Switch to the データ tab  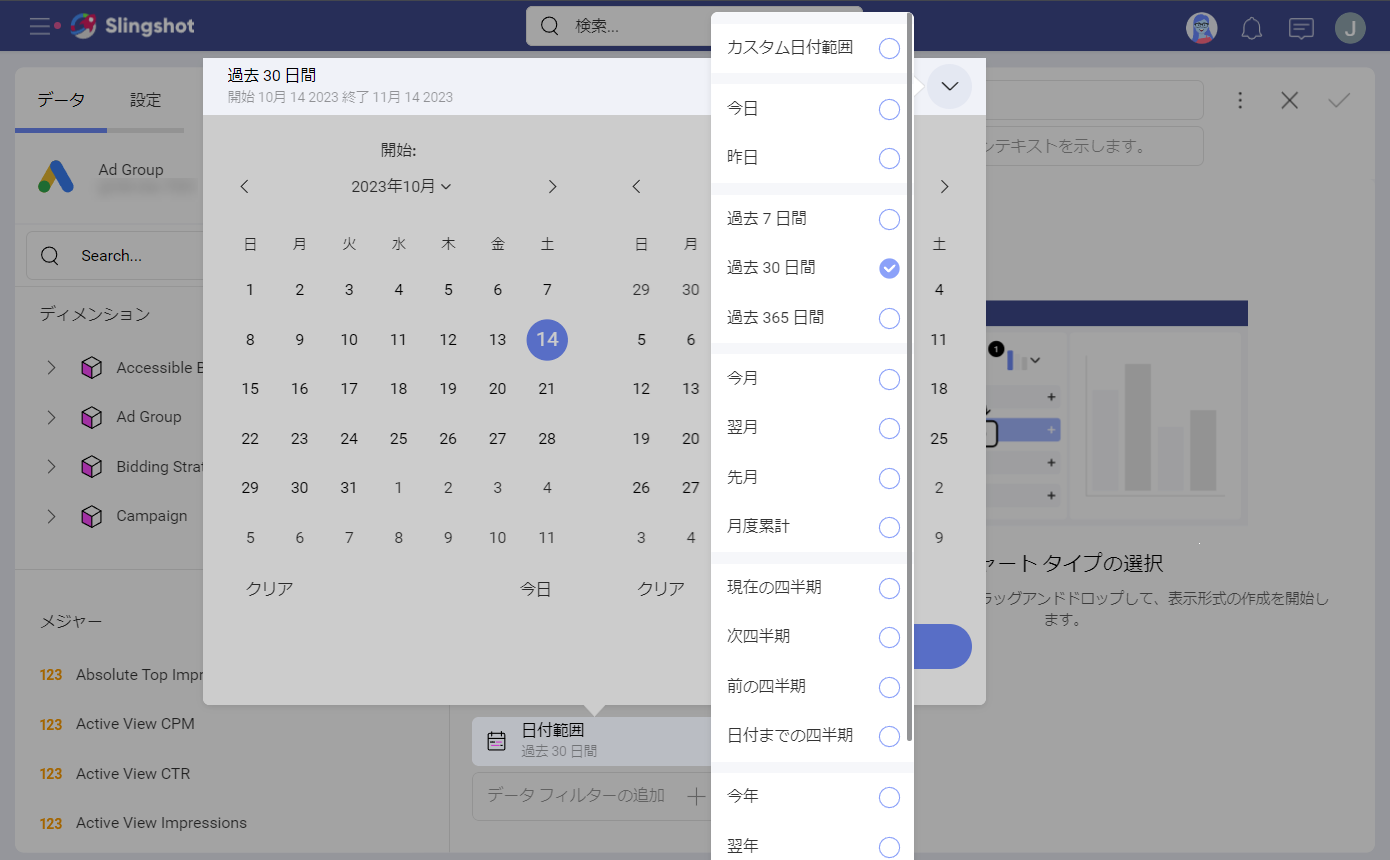pos(61,100)
